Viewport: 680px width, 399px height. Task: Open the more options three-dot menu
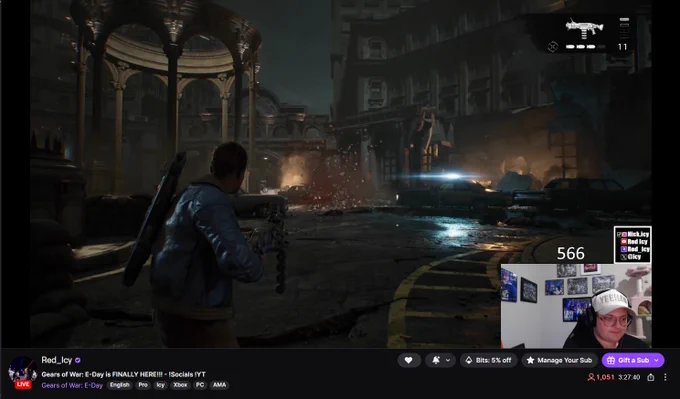tap(665, 377)
